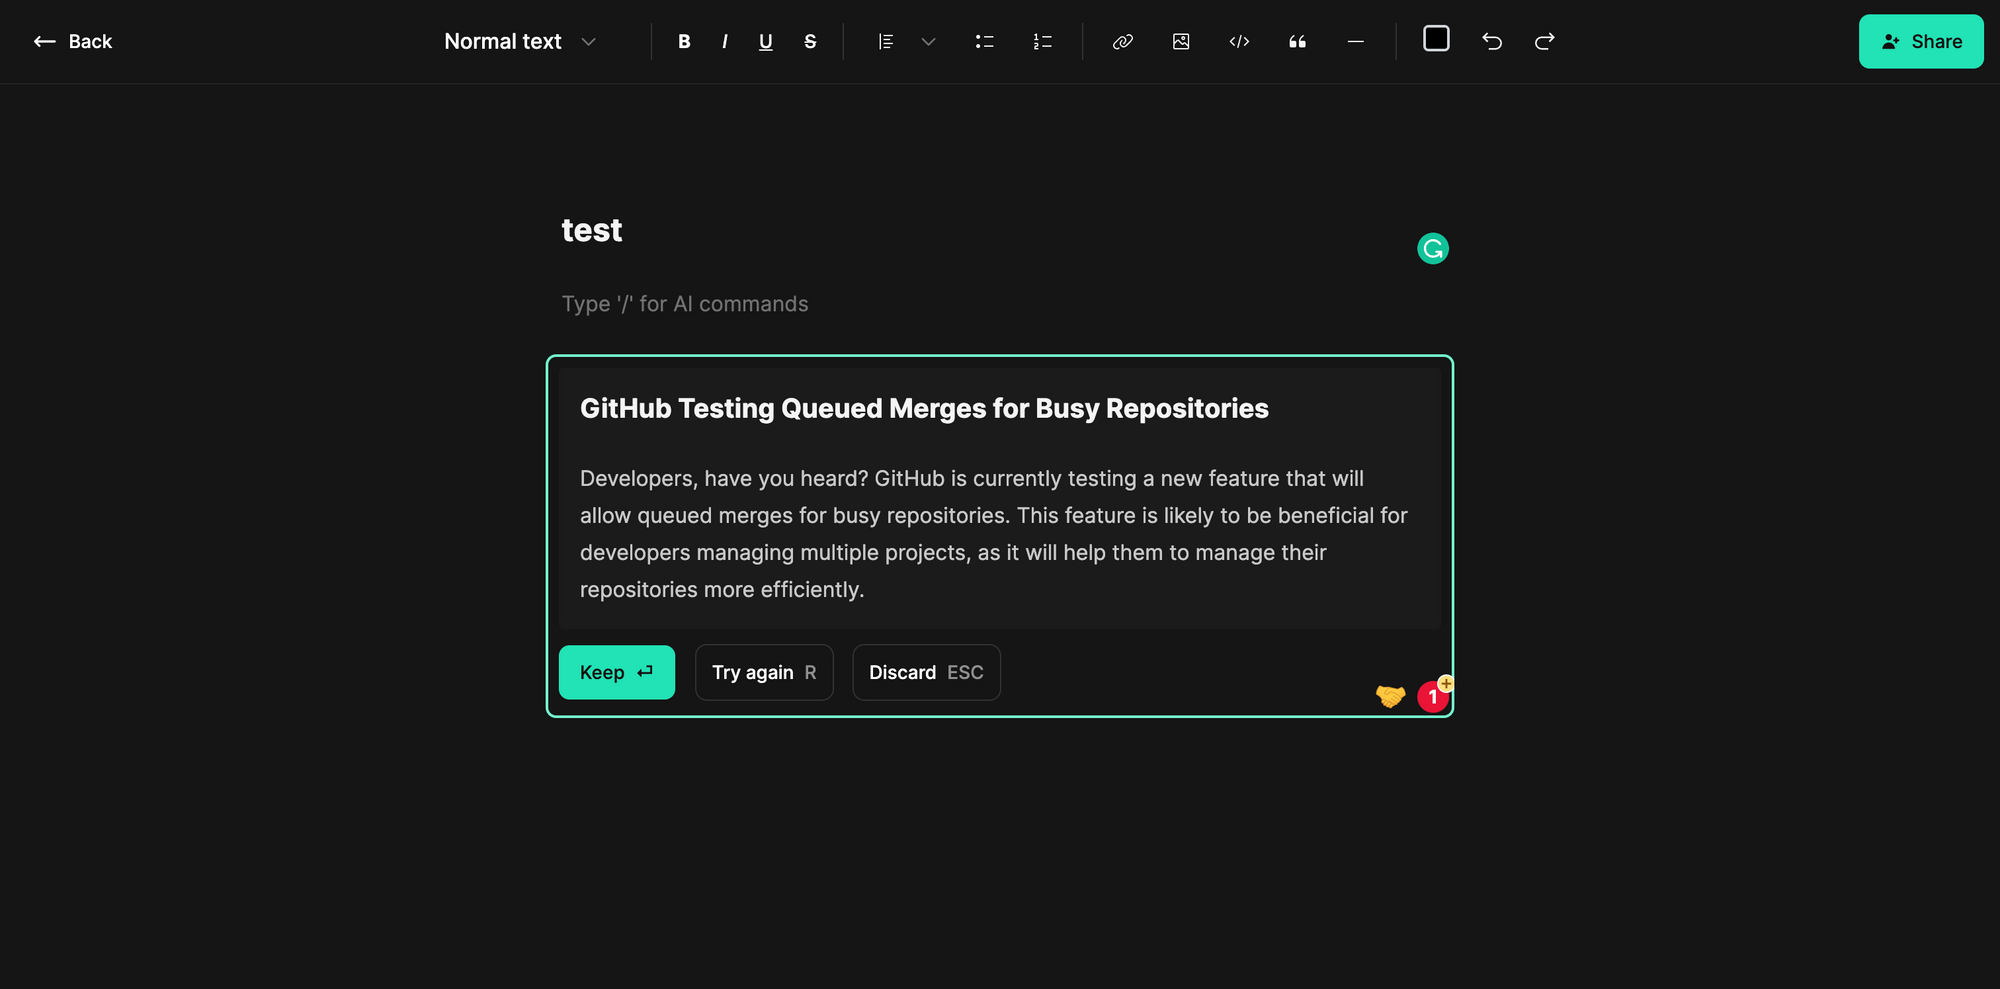2000x989 pixels.
Task: Insert a block quote
Action: 1297,41
